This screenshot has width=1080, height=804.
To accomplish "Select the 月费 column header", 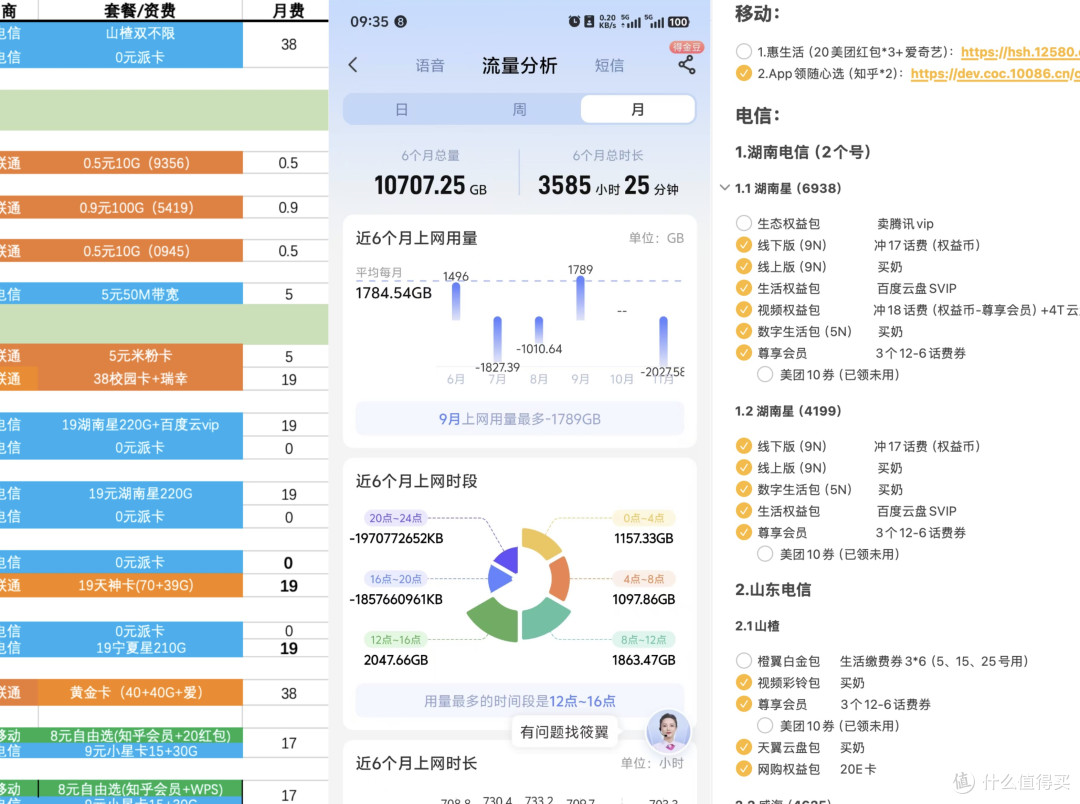I will coord(288,10).
